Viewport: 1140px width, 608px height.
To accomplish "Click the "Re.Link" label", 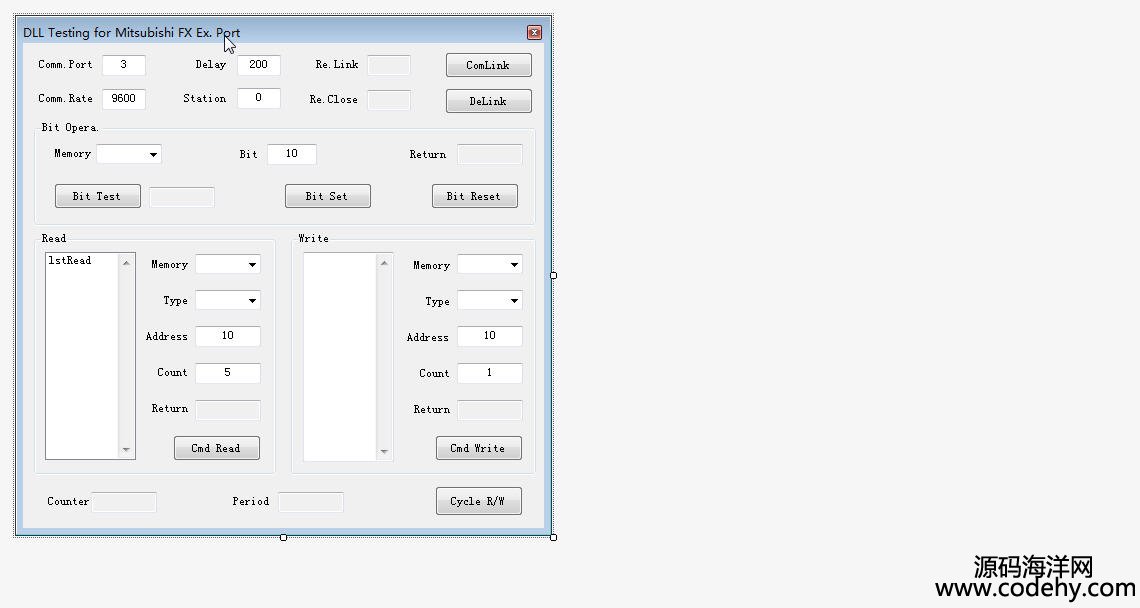I will [337, 65].
